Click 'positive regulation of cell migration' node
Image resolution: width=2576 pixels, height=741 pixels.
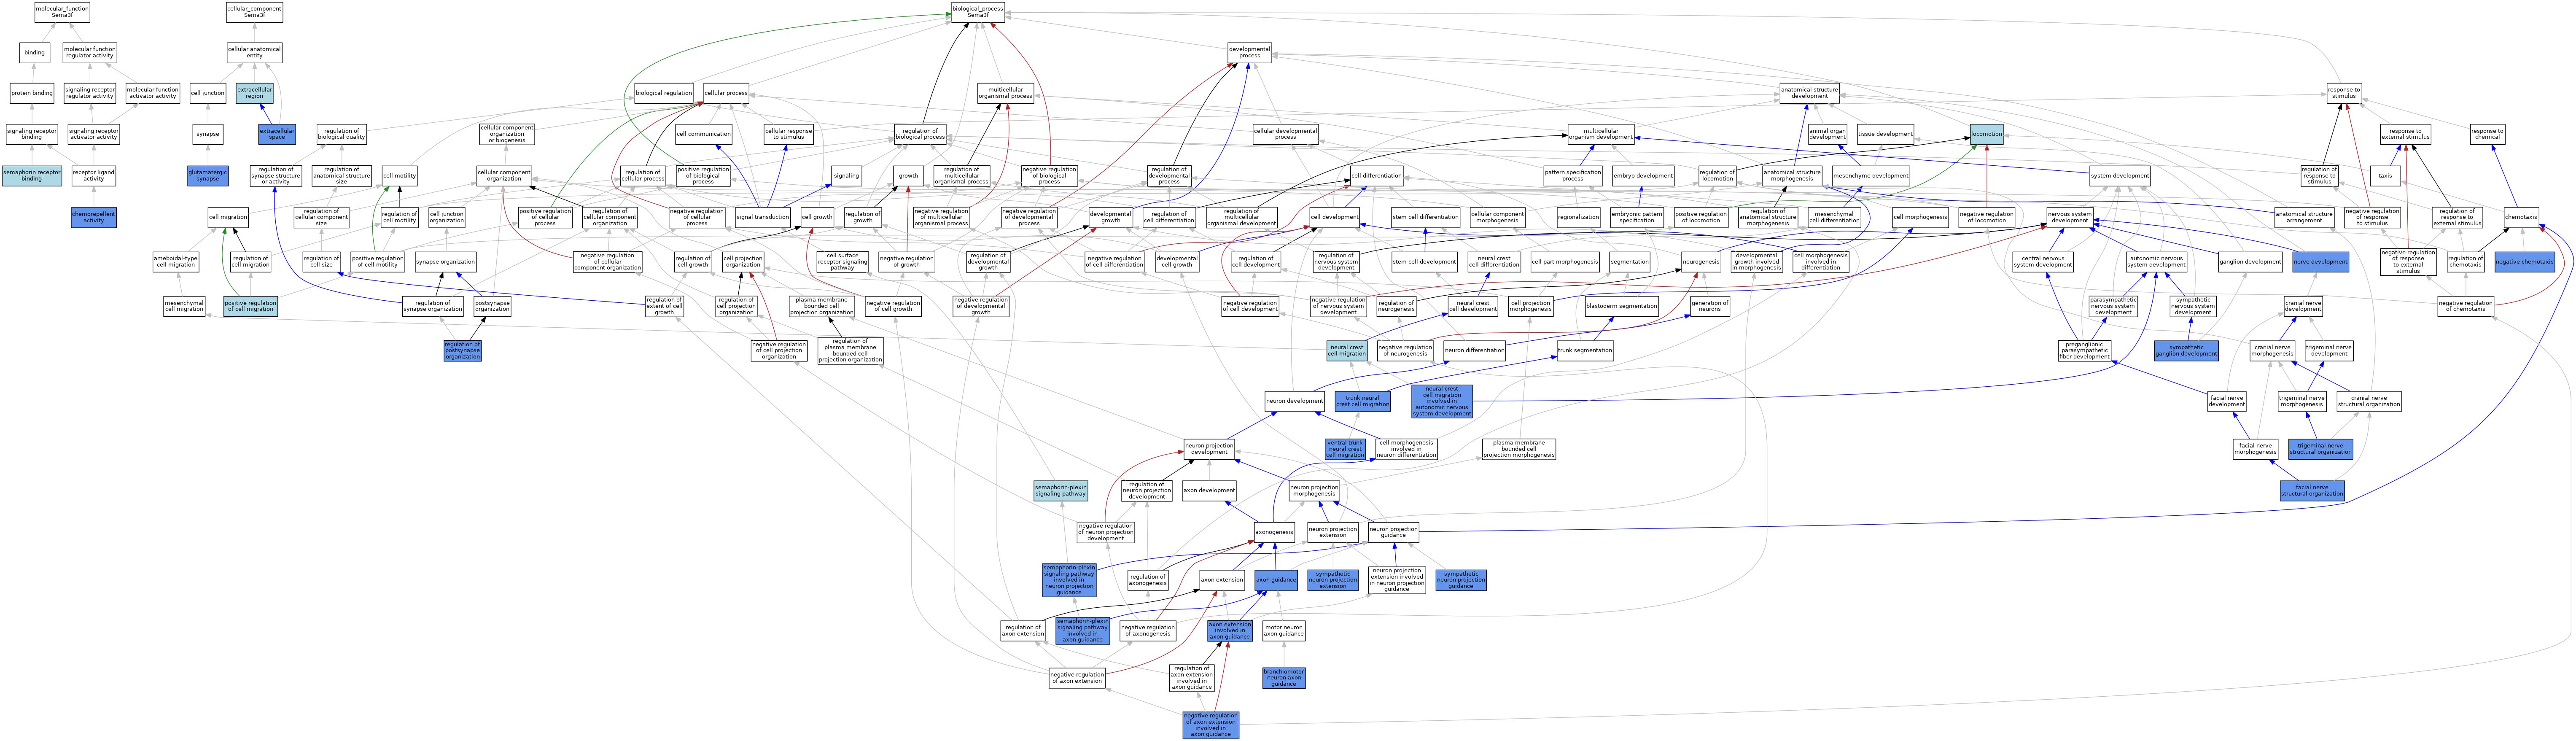250,306
